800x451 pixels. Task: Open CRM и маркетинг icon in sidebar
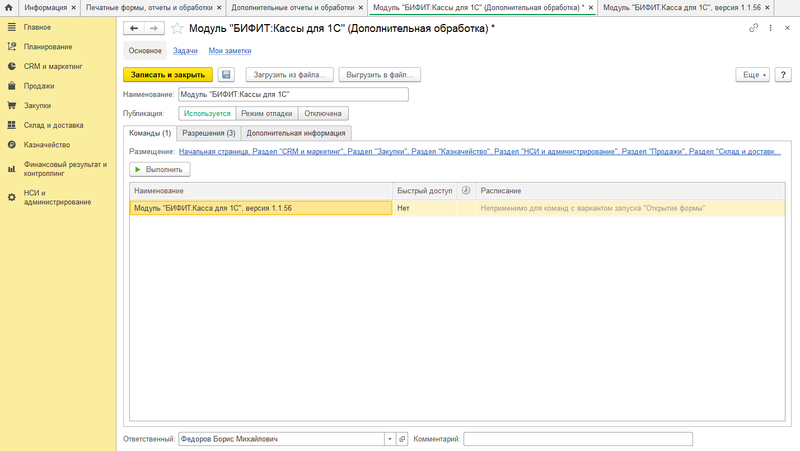(x=12, y=66)
